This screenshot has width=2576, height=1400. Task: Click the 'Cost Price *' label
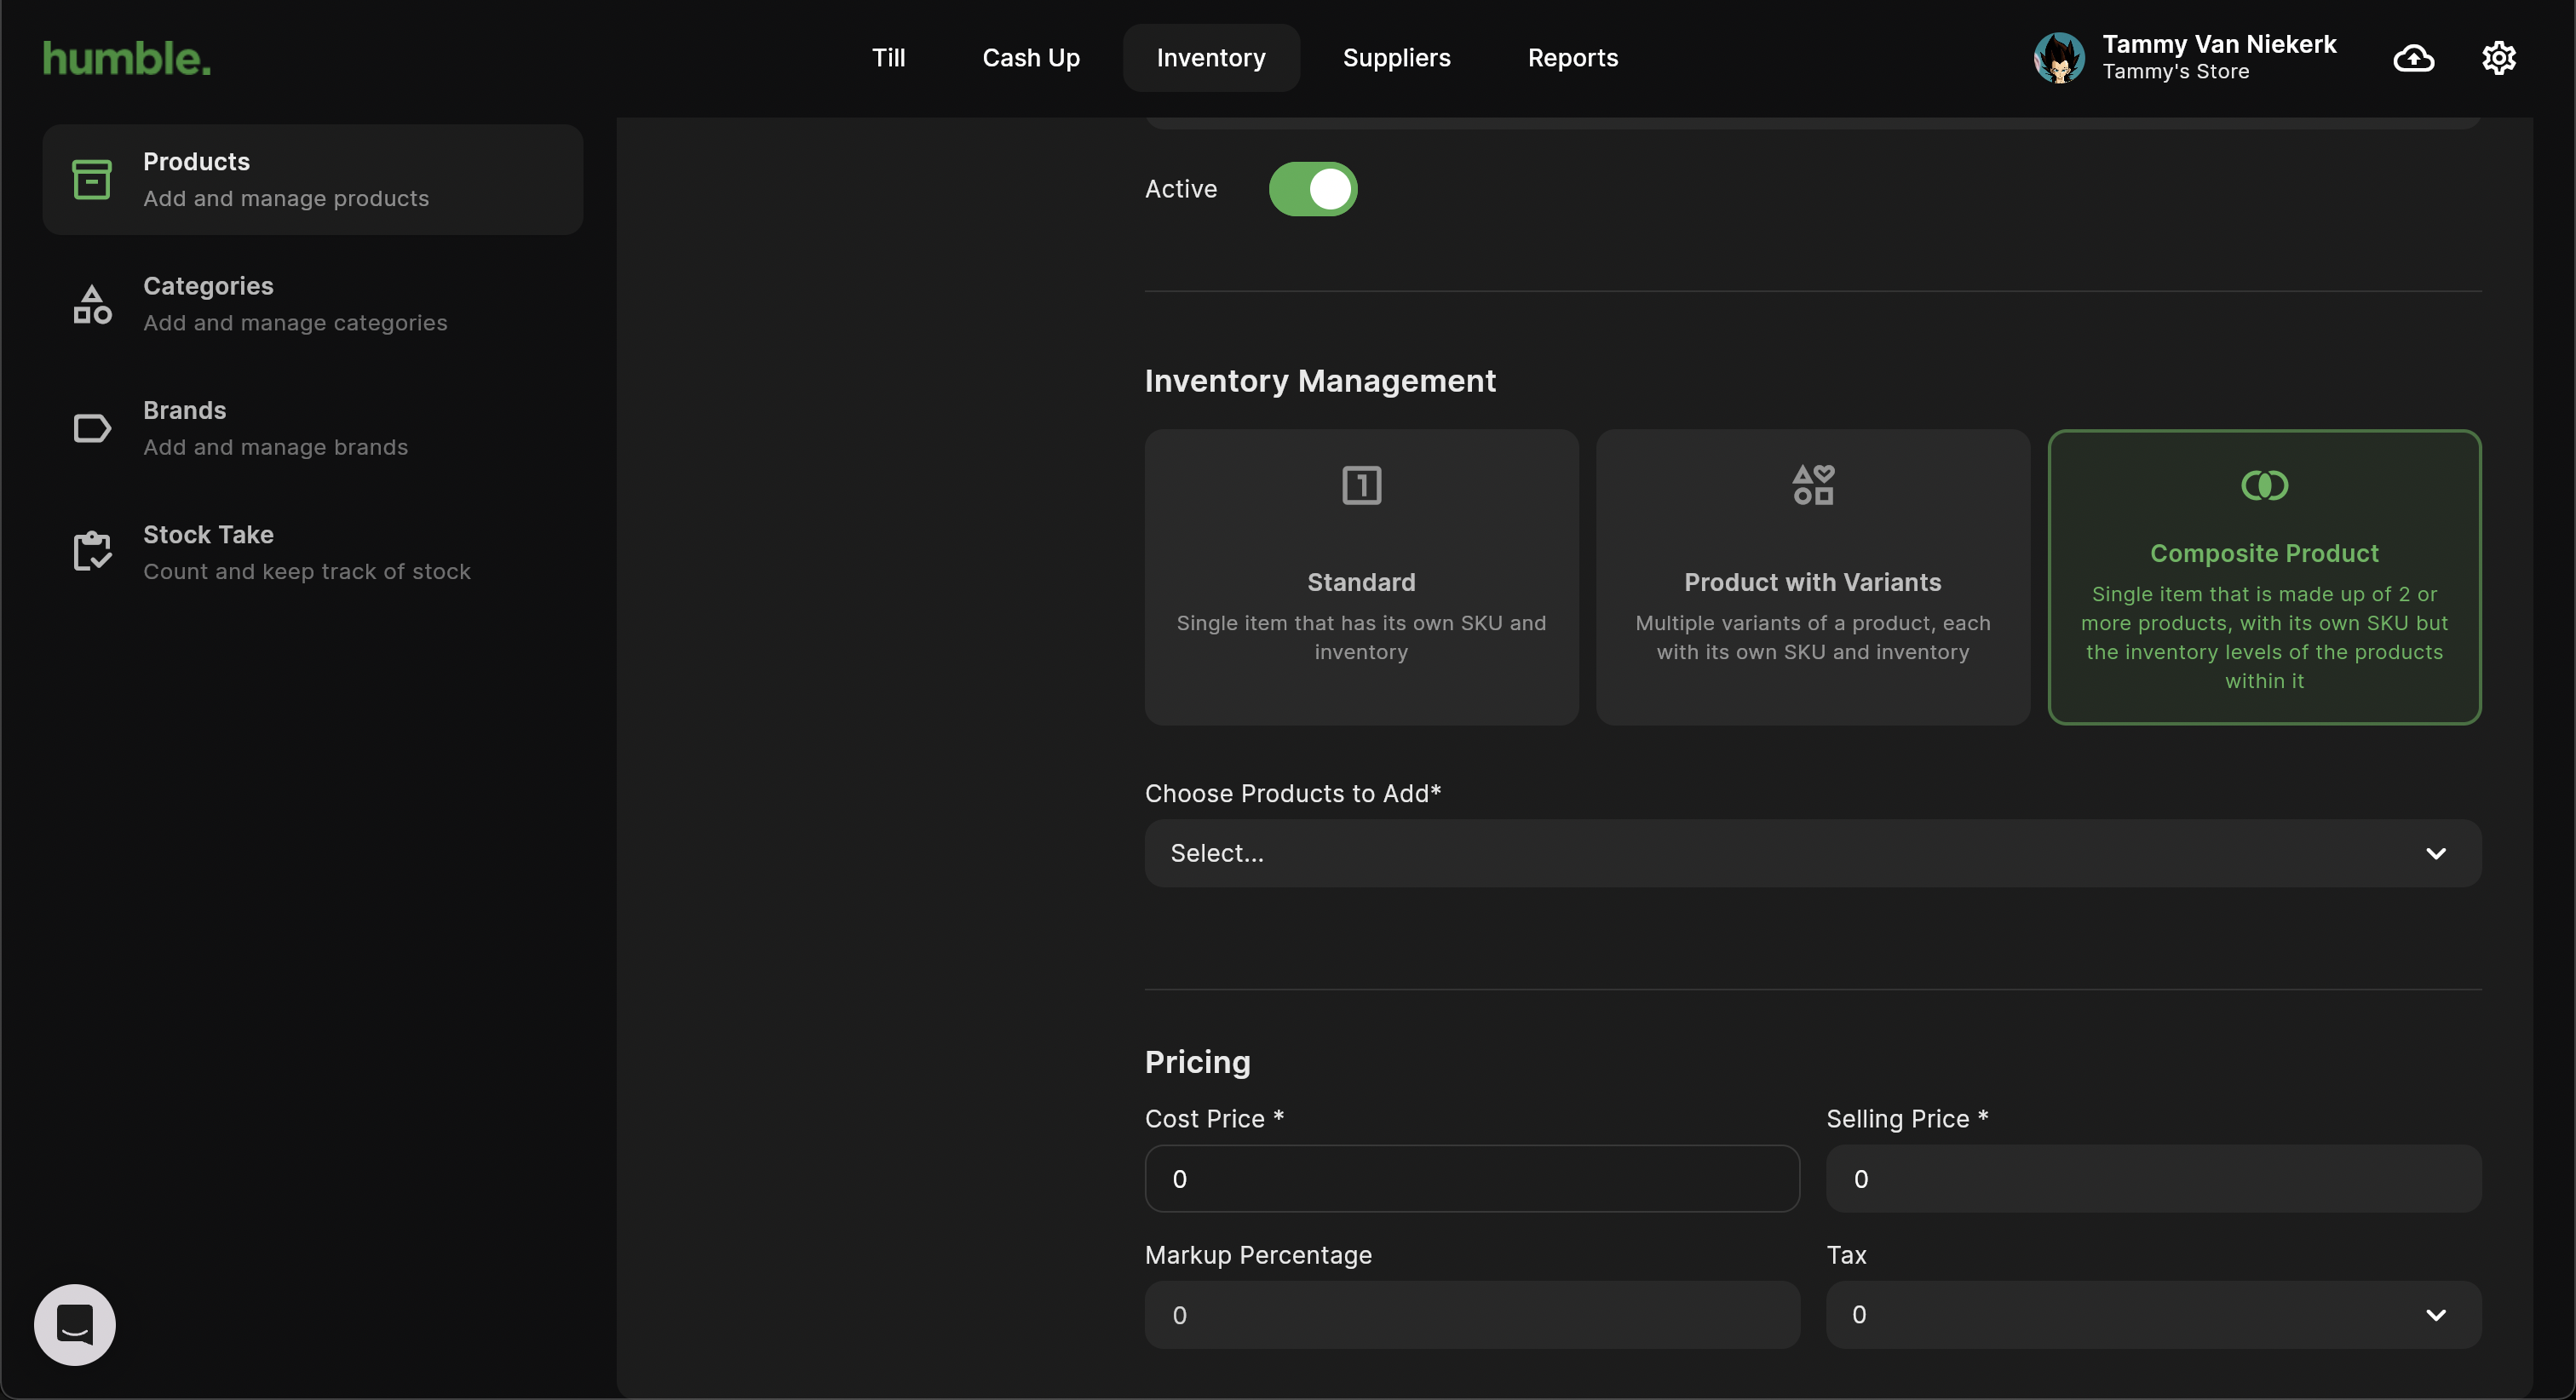(x=1214, y=1119)
